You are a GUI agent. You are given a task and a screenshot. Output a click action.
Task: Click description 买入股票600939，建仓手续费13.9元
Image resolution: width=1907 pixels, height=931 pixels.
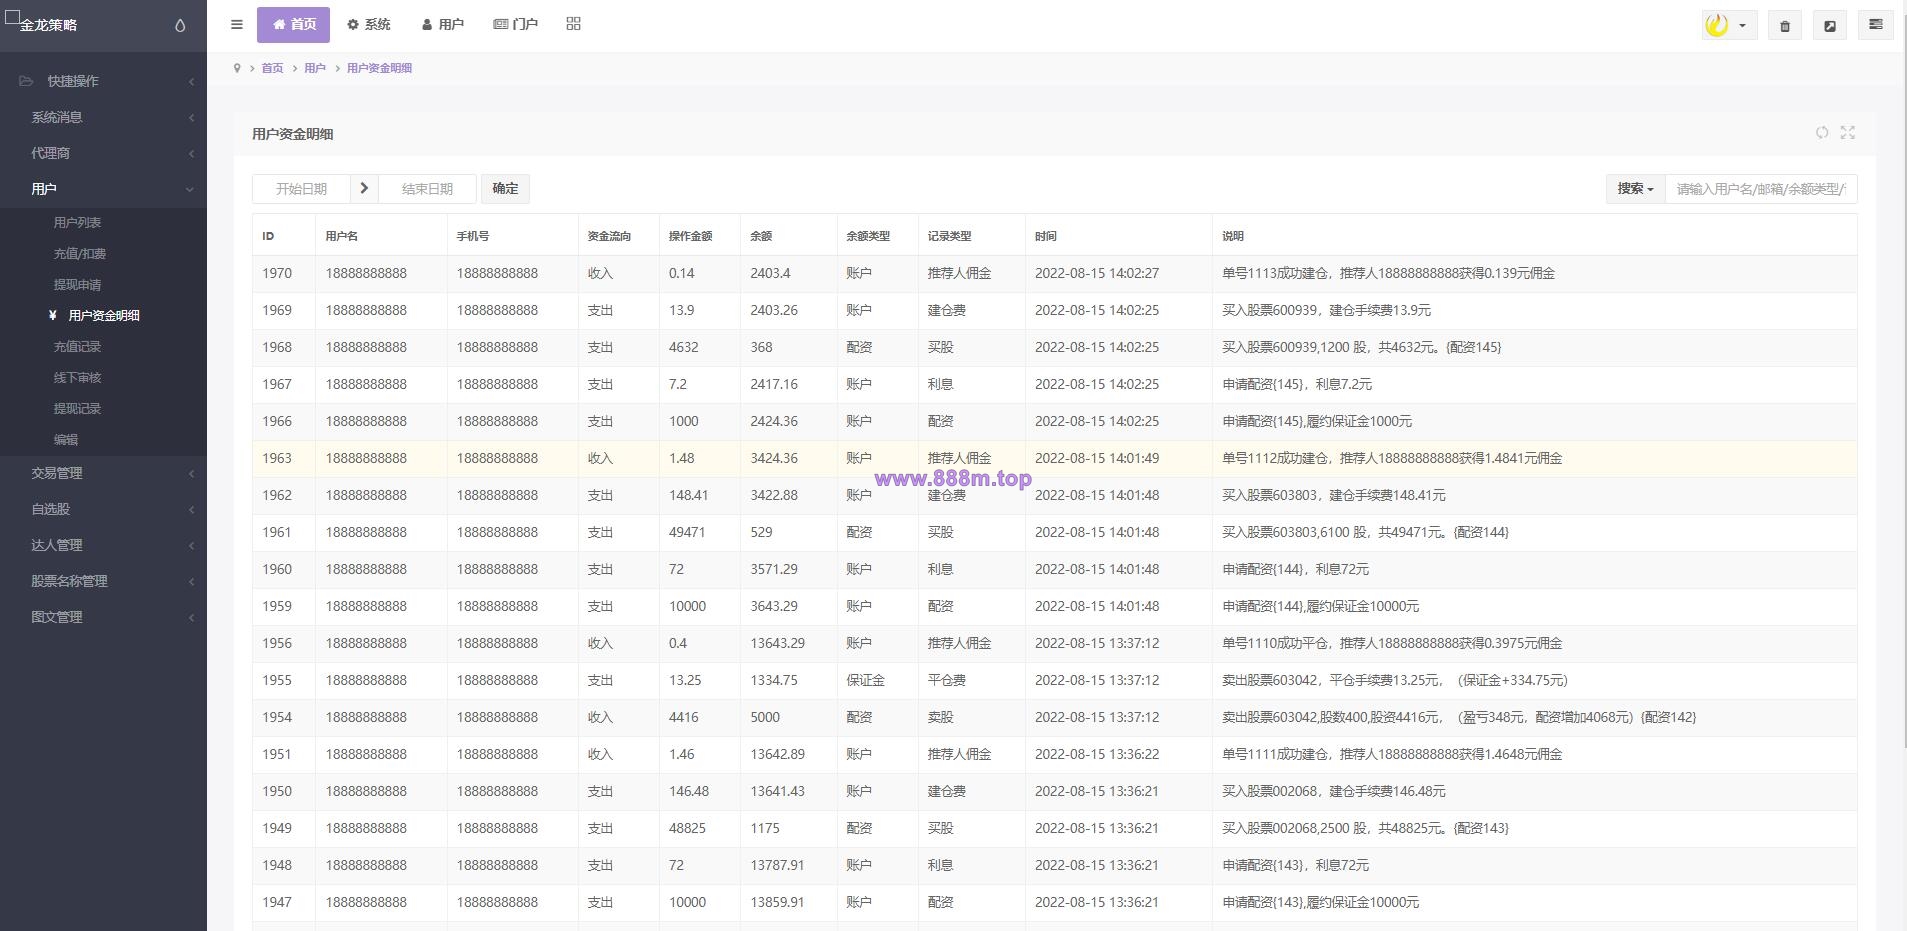1326,310
